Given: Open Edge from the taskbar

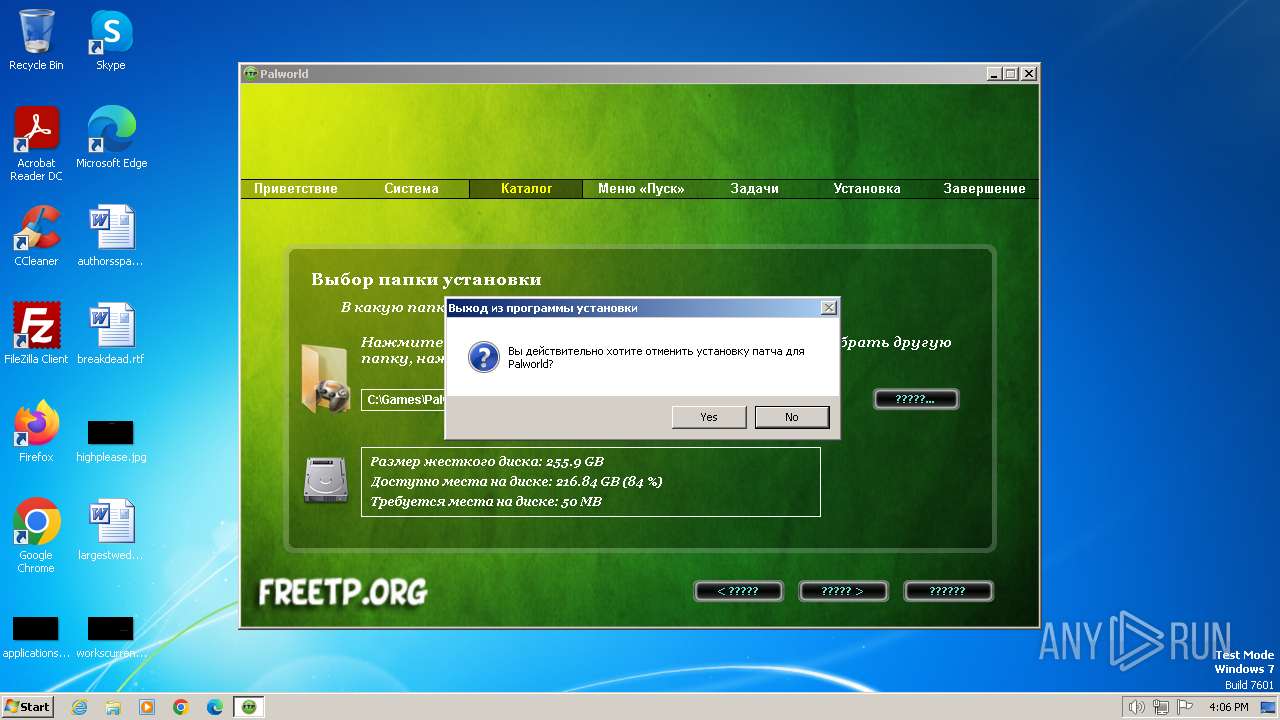Looking at the screenshot, I should point(215,707).
